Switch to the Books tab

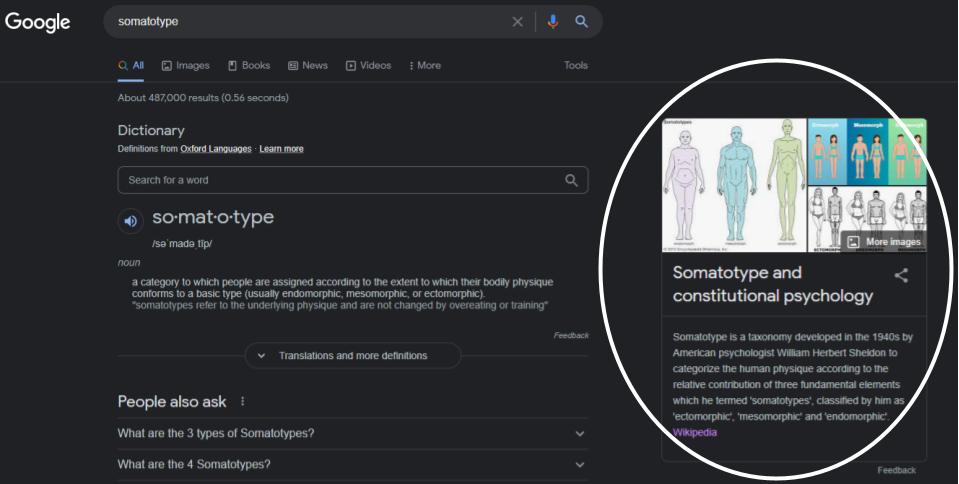[249, 65]
